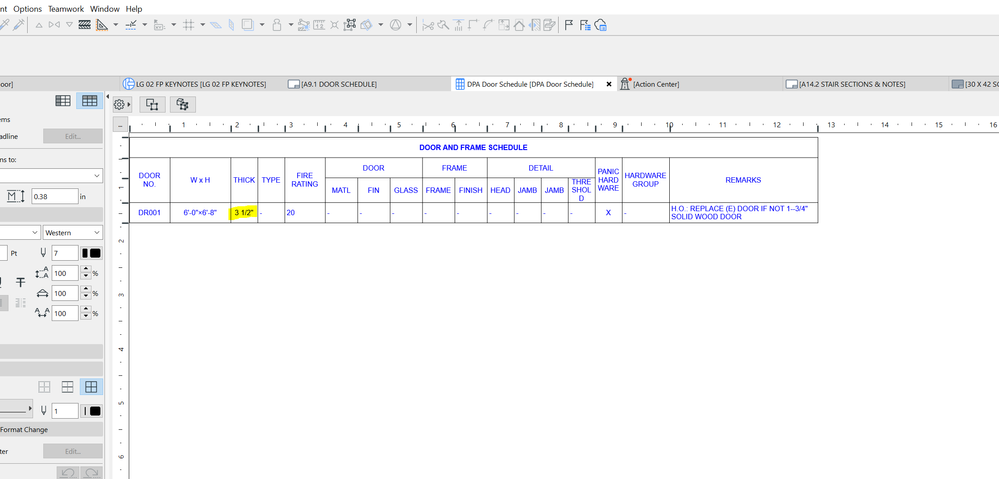Toggle the all-borders cell option
Screen dimensions: 999x479
[x=91, y=387]
